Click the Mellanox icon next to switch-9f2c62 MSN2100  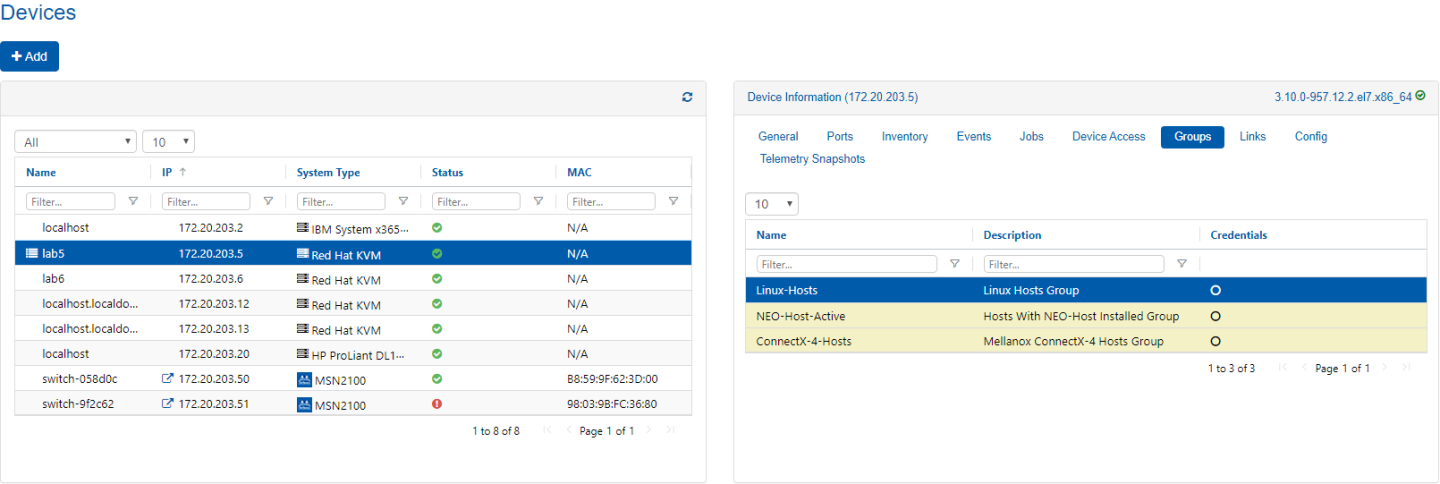click(x=305, y=405)
